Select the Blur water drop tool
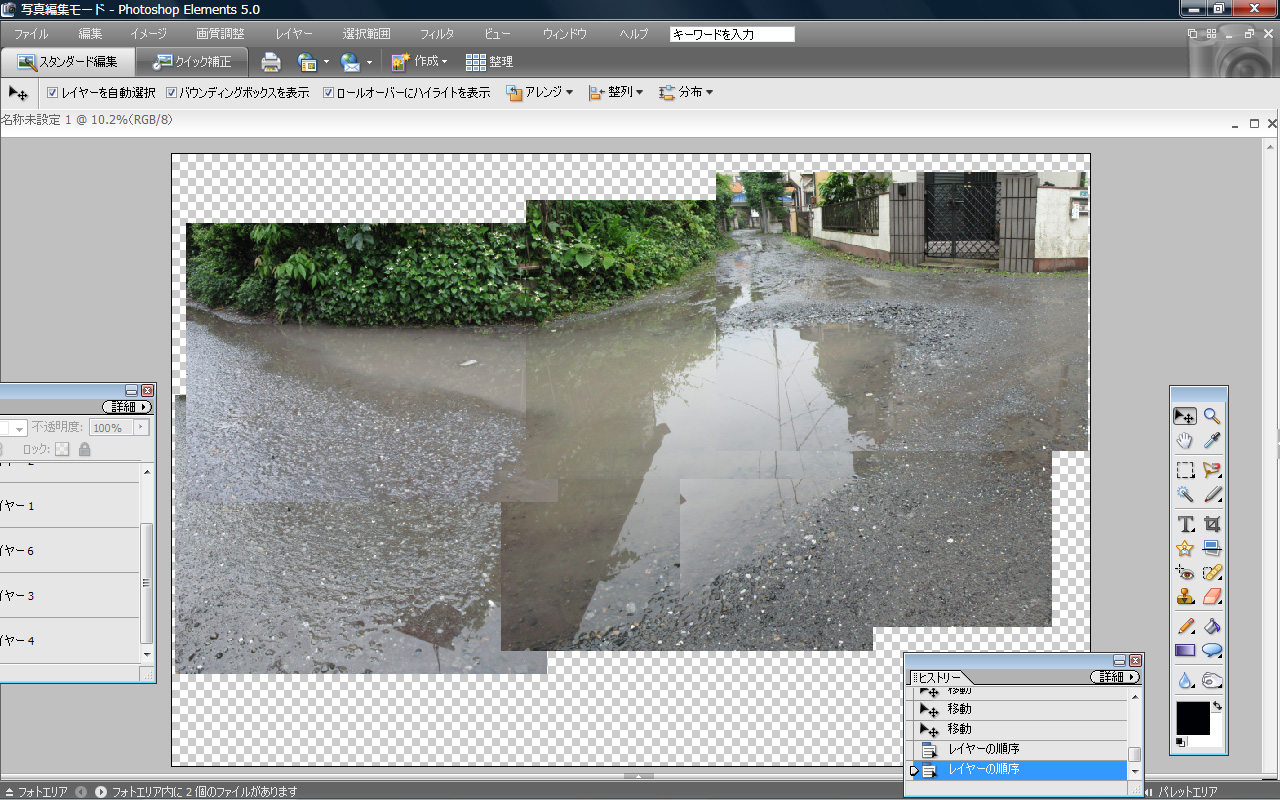Image resolution: width=1280 pixels, height=800 pixels. click(1185, 680)
